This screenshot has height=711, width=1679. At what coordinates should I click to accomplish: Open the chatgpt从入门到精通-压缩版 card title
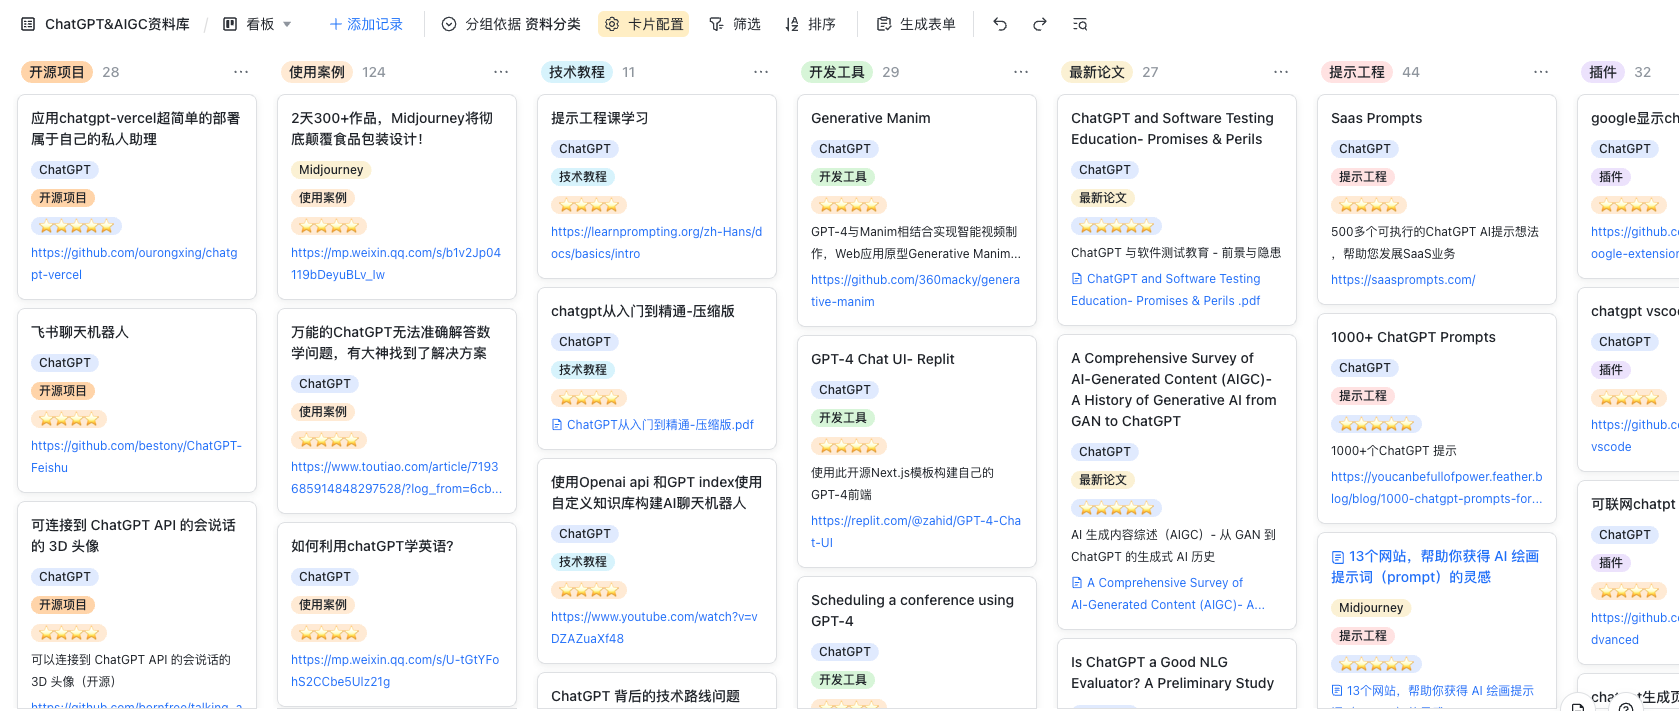click(643, 311)
